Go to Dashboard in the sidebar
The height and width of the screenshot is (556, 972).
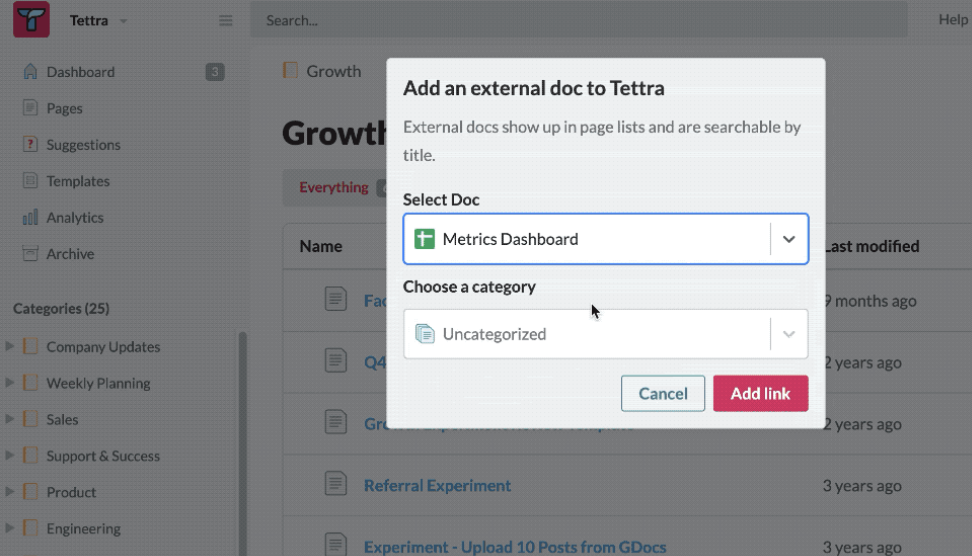(81, 72)
